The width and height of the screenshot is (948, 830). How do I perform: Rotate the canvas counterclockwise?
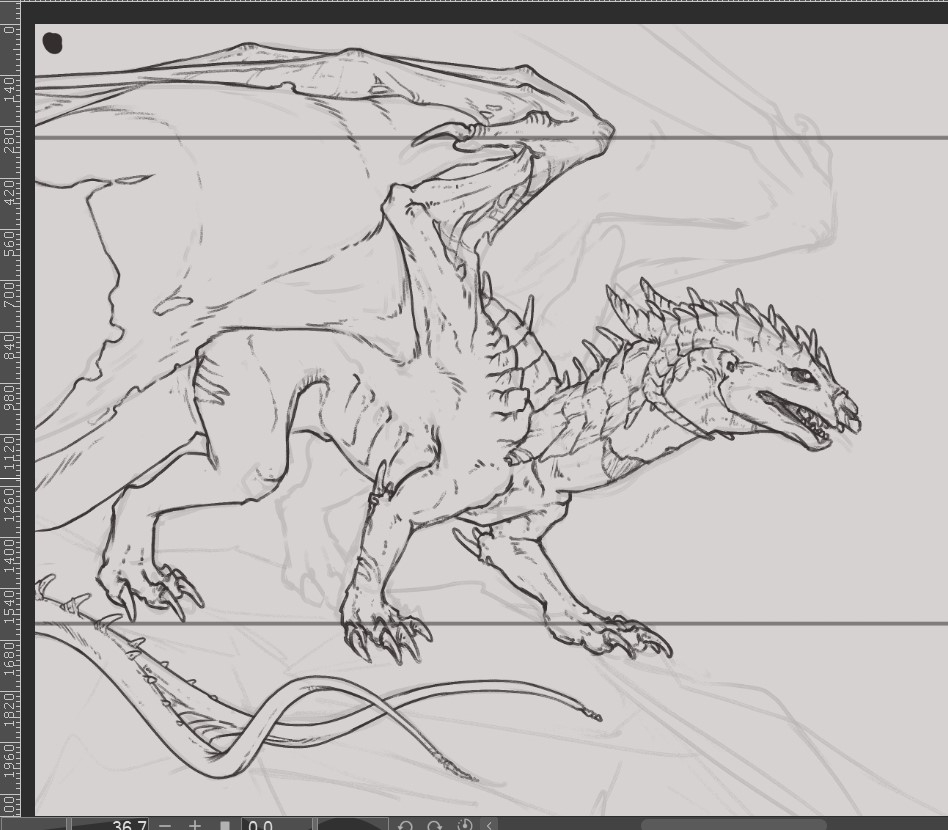point(405,825)
